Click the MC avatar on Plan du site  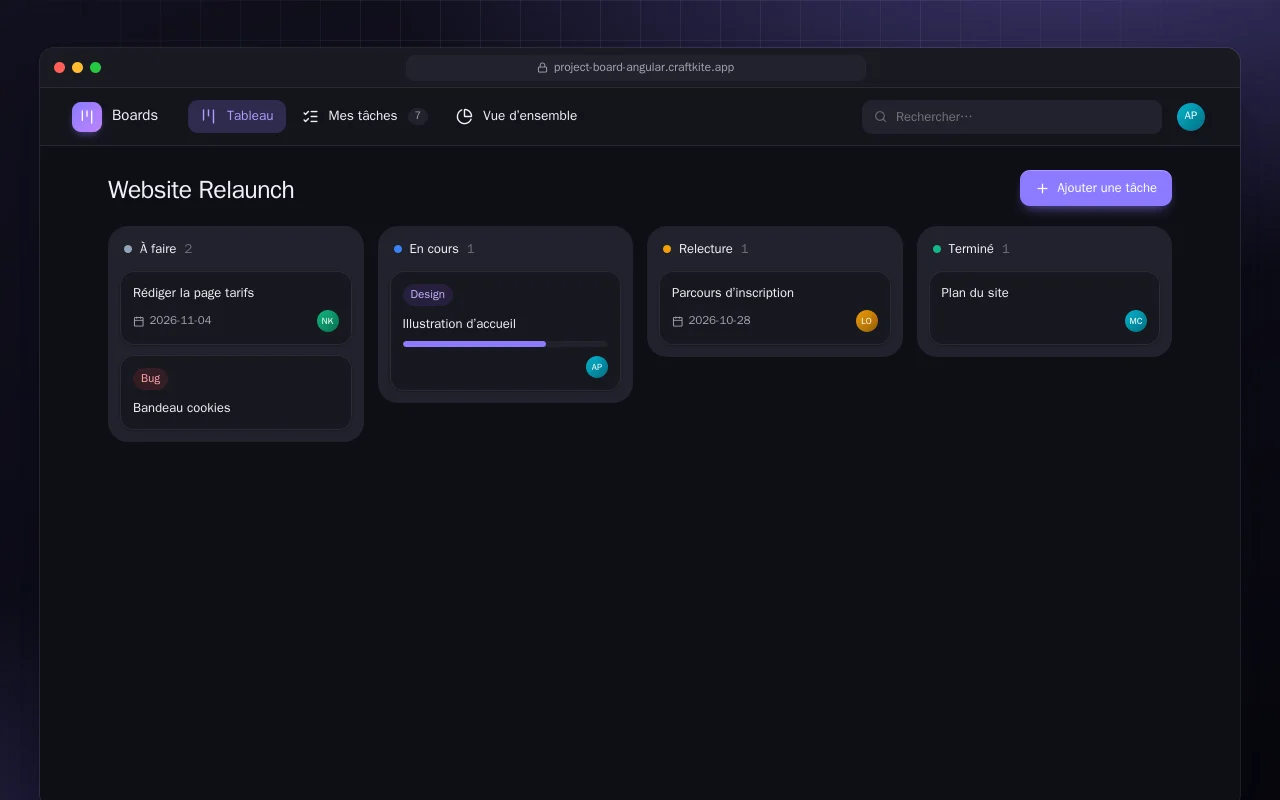point(1136,321)
